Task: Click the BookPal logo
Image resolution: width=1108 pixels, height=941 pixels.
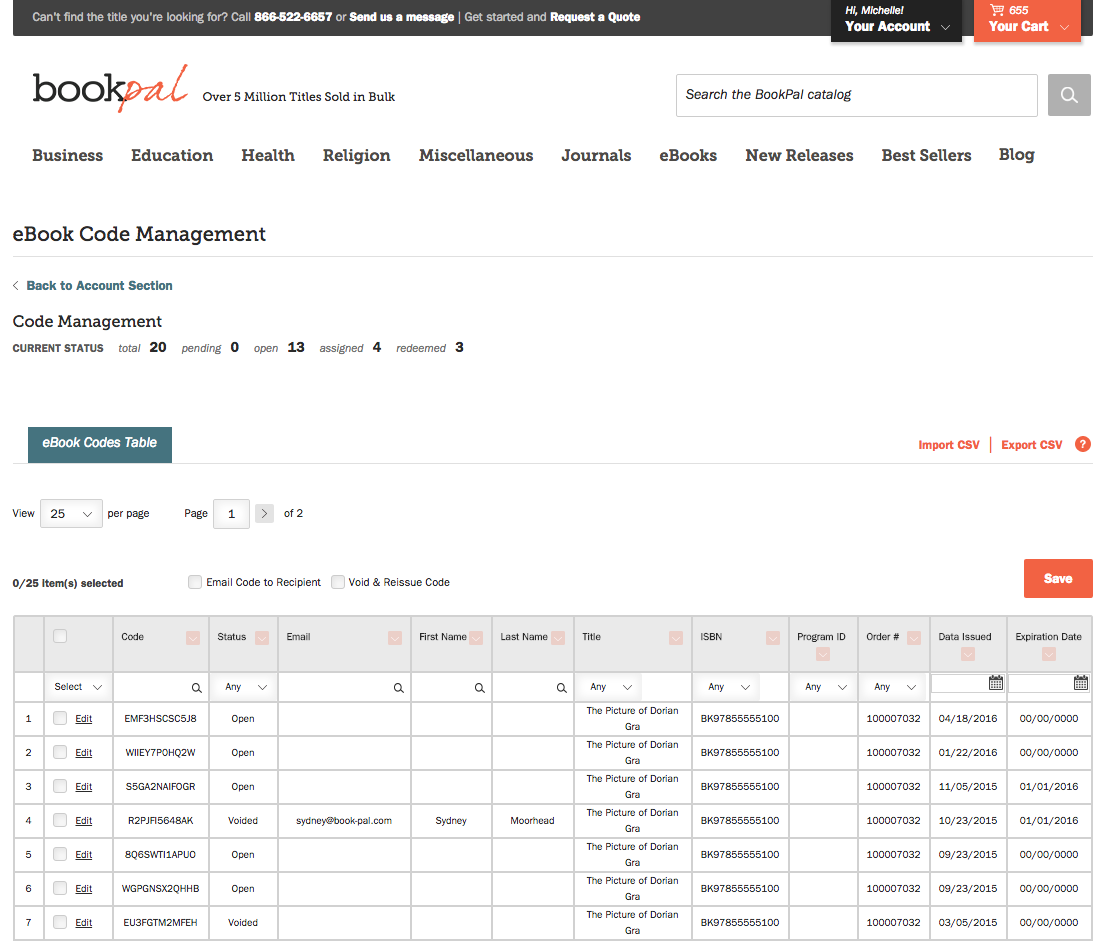Action: tap(110, 89)
